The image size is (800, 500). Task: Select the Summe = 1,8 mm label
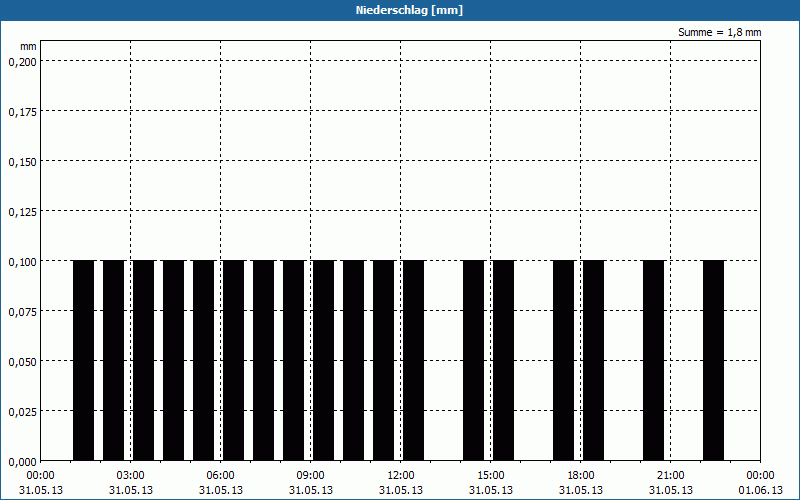click(x=719, y=32)
